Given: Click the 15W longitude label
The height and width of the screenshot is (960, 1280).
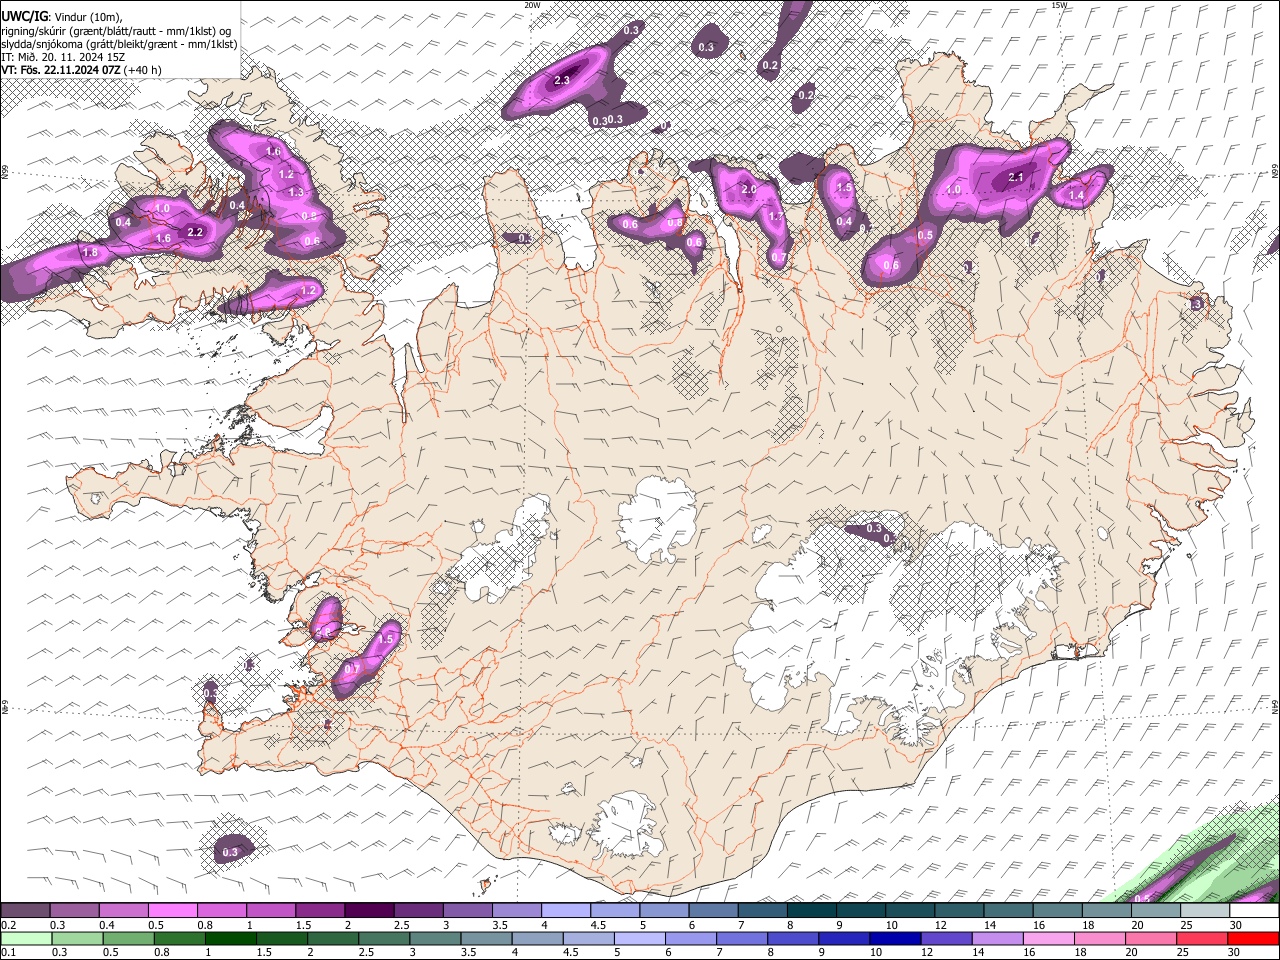Looking at the screenshot, I should coord(1059,5).
